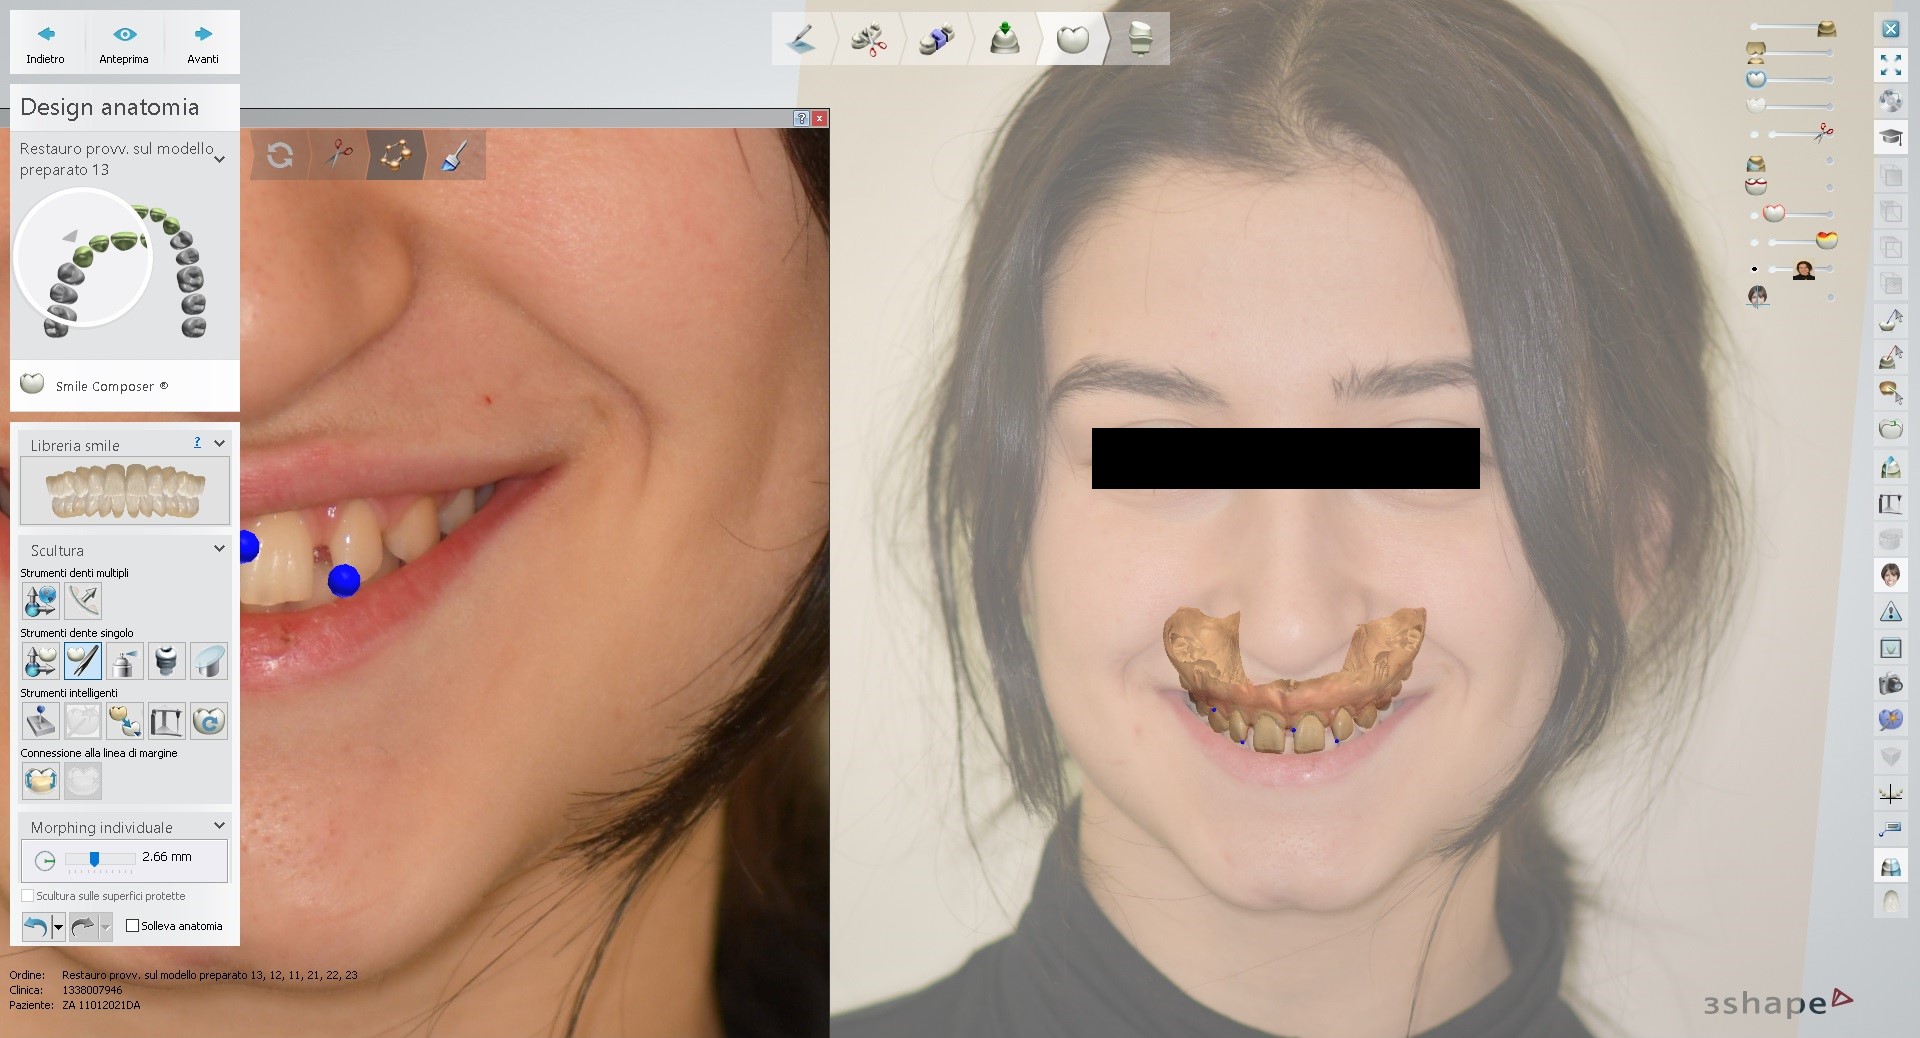Viewport: 1920px width, 1038px height.
Task: Select the brush tool in photo window
Action: (x=455, y=155)
